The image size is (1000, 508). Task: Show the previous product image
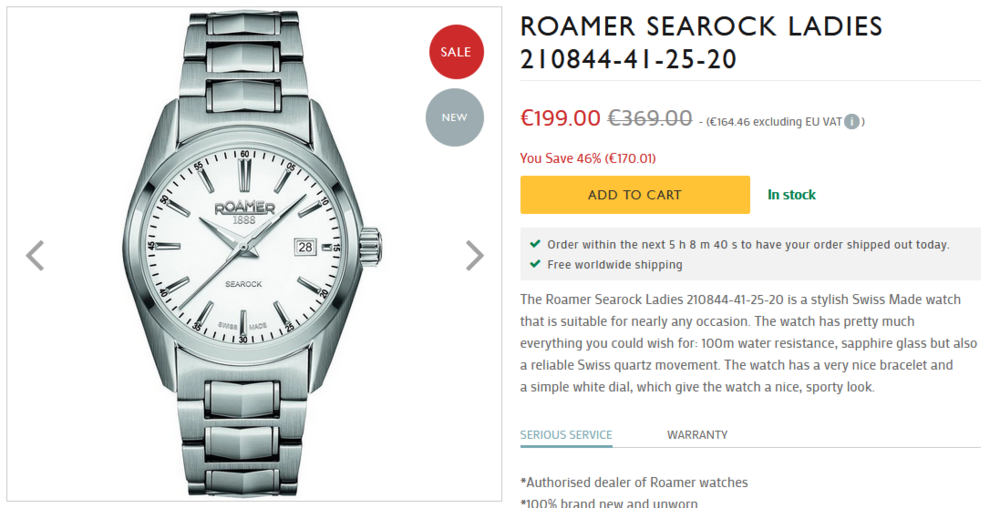coord(35,256)
